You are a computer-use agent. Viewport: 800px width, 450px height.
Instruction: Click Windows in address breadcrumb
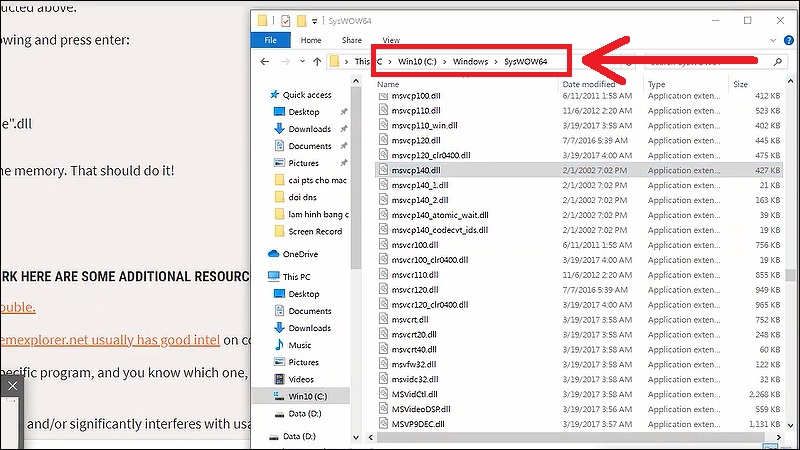point(470,62)
